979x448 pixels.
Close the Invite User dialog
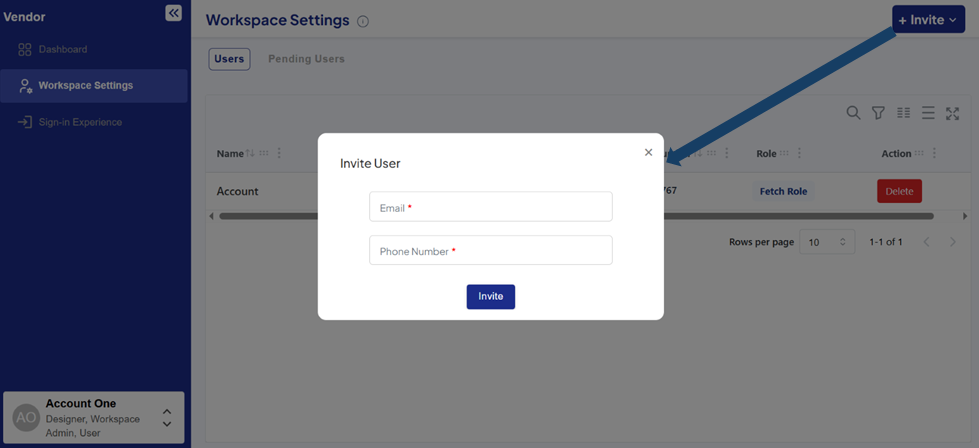648,152
